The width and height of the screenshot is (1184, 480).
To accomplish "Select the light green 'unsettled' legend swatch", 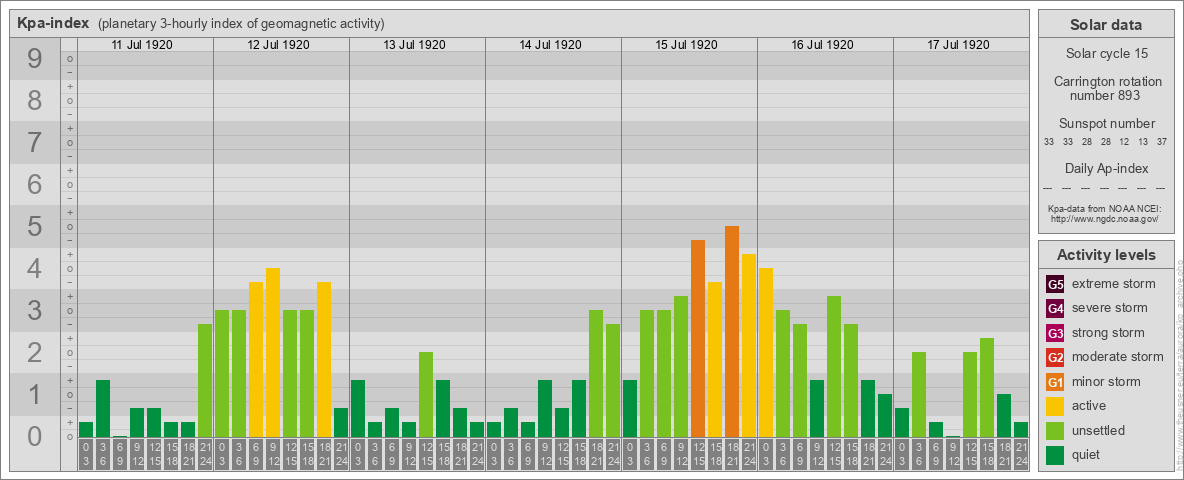I will [1055, 430].
